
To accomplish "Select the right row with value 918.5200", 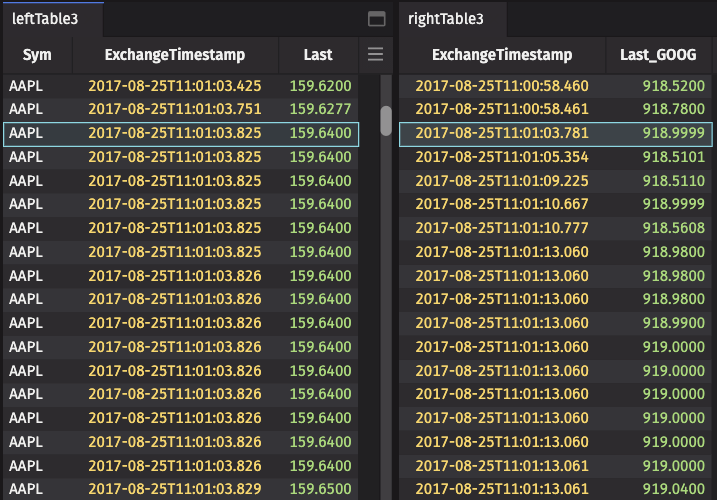I will pyautogui.click(x=556, y=86).
